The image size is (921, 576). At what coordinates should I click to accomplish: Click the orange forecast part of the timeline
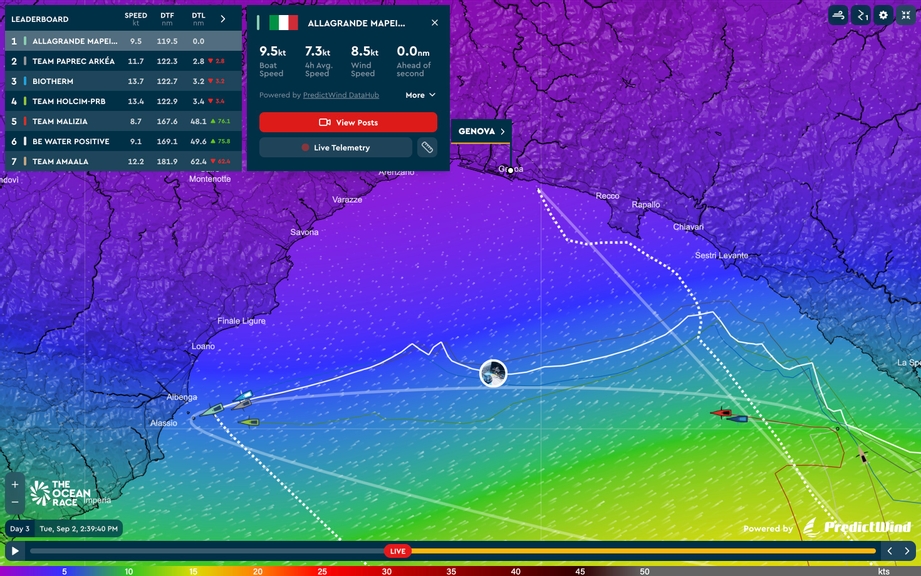pyautogui.click(x=644, y=551)
